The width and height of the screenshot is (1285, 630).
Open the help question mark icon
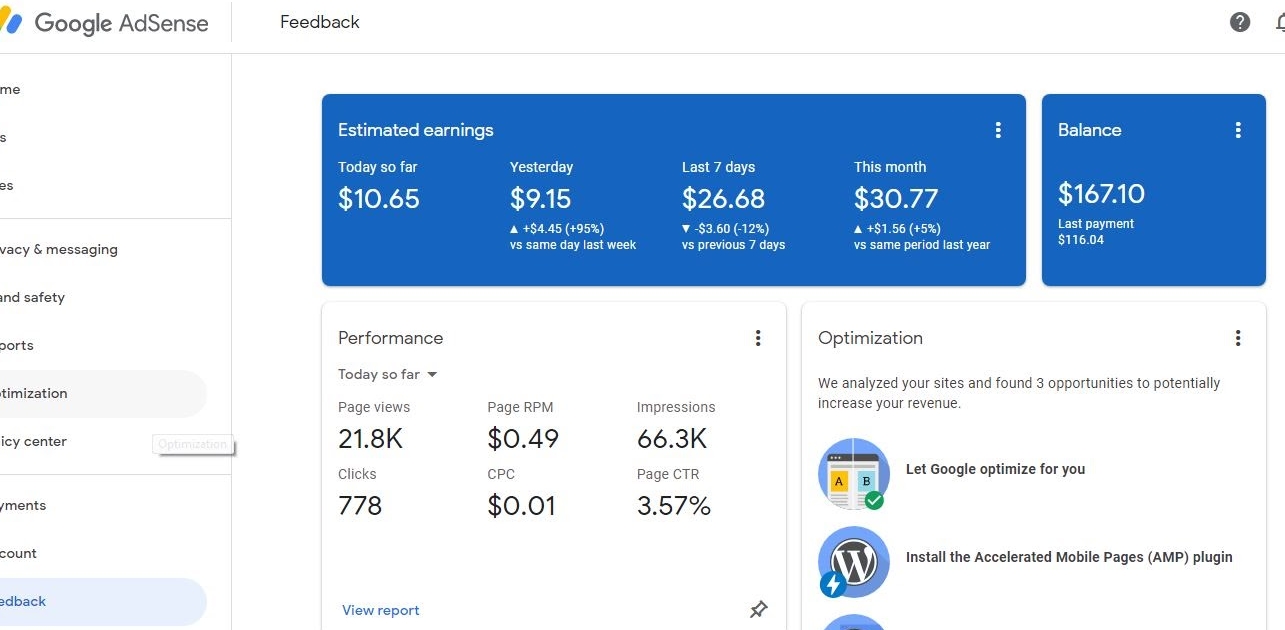click(x=1240, y=22)
